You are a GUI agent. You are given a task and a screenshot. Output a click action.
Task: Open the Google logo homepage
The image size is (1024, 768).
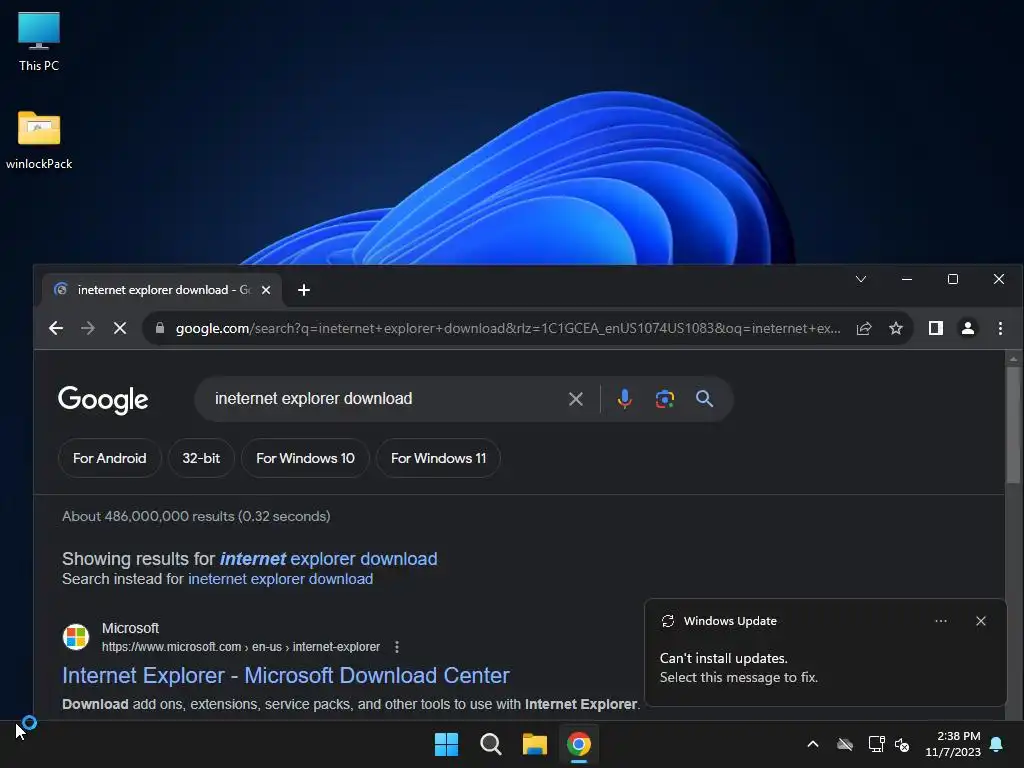pyautogui.click(x=103, y=400)
